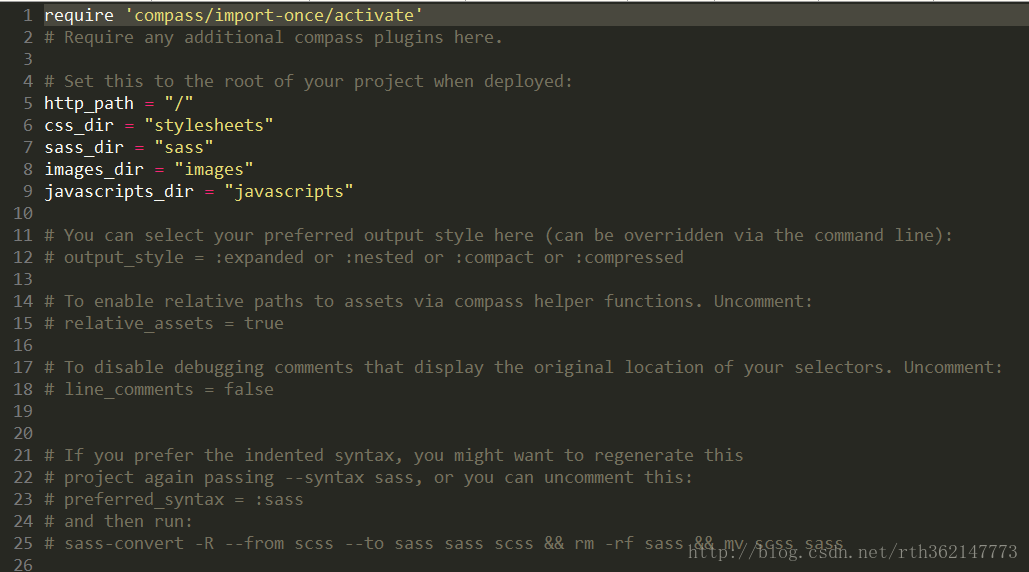Image resolution: width=1029 pixels, height=572 pixels.
Task: Click the "Set this to the root" comment
Action: tap(308, 81)
